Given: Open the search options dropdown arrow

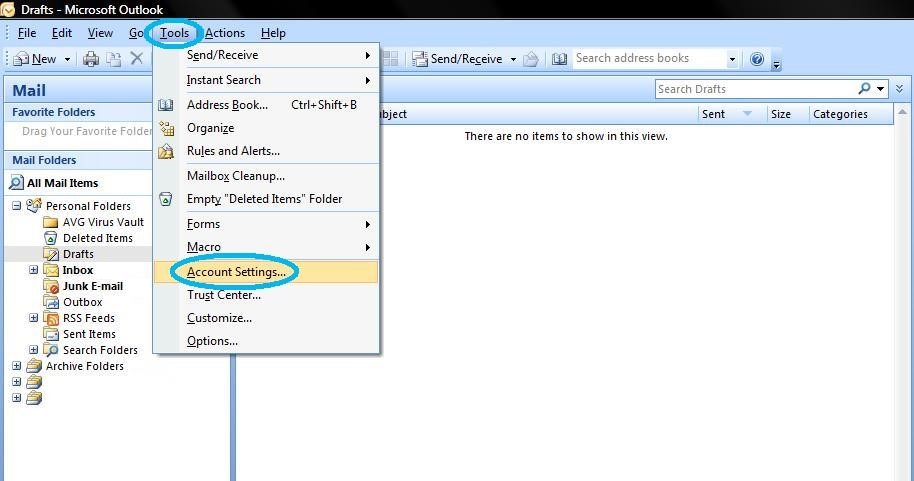Looking at the screenshot, I should pyautogui.click(x=880, y=89).
